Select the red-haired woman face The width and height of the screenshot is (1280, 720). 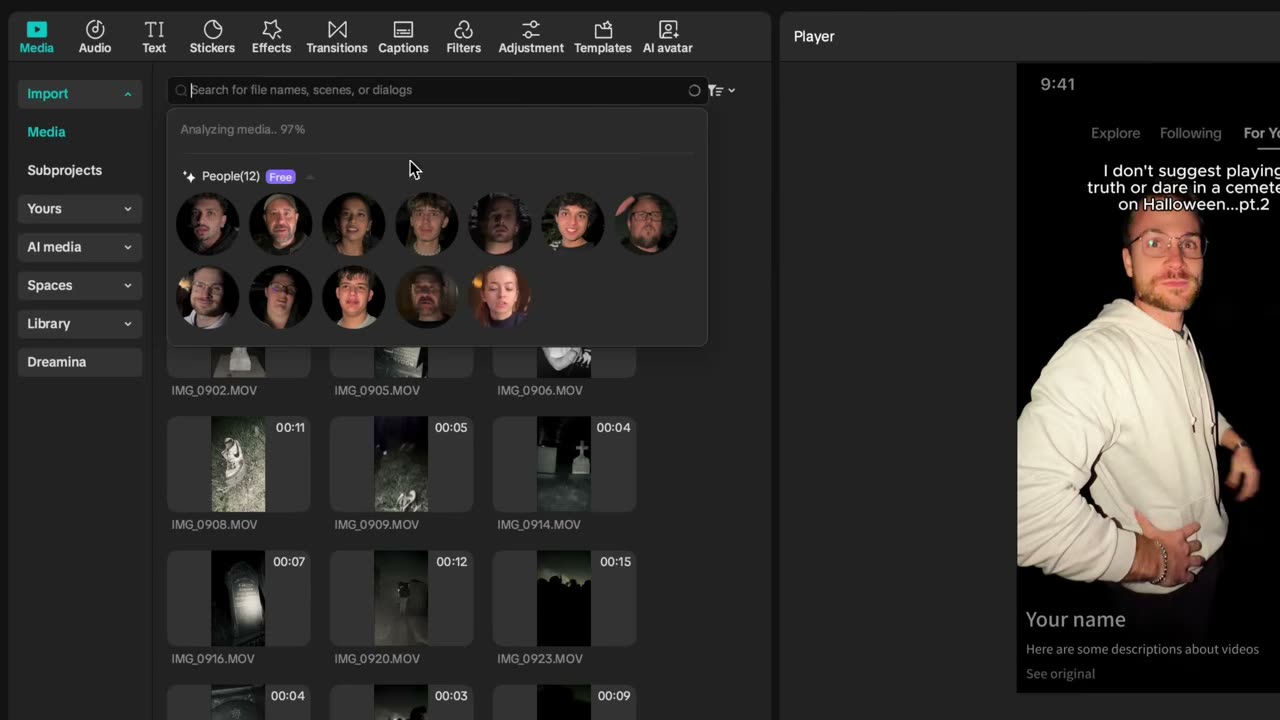click(x=499, y=297)
